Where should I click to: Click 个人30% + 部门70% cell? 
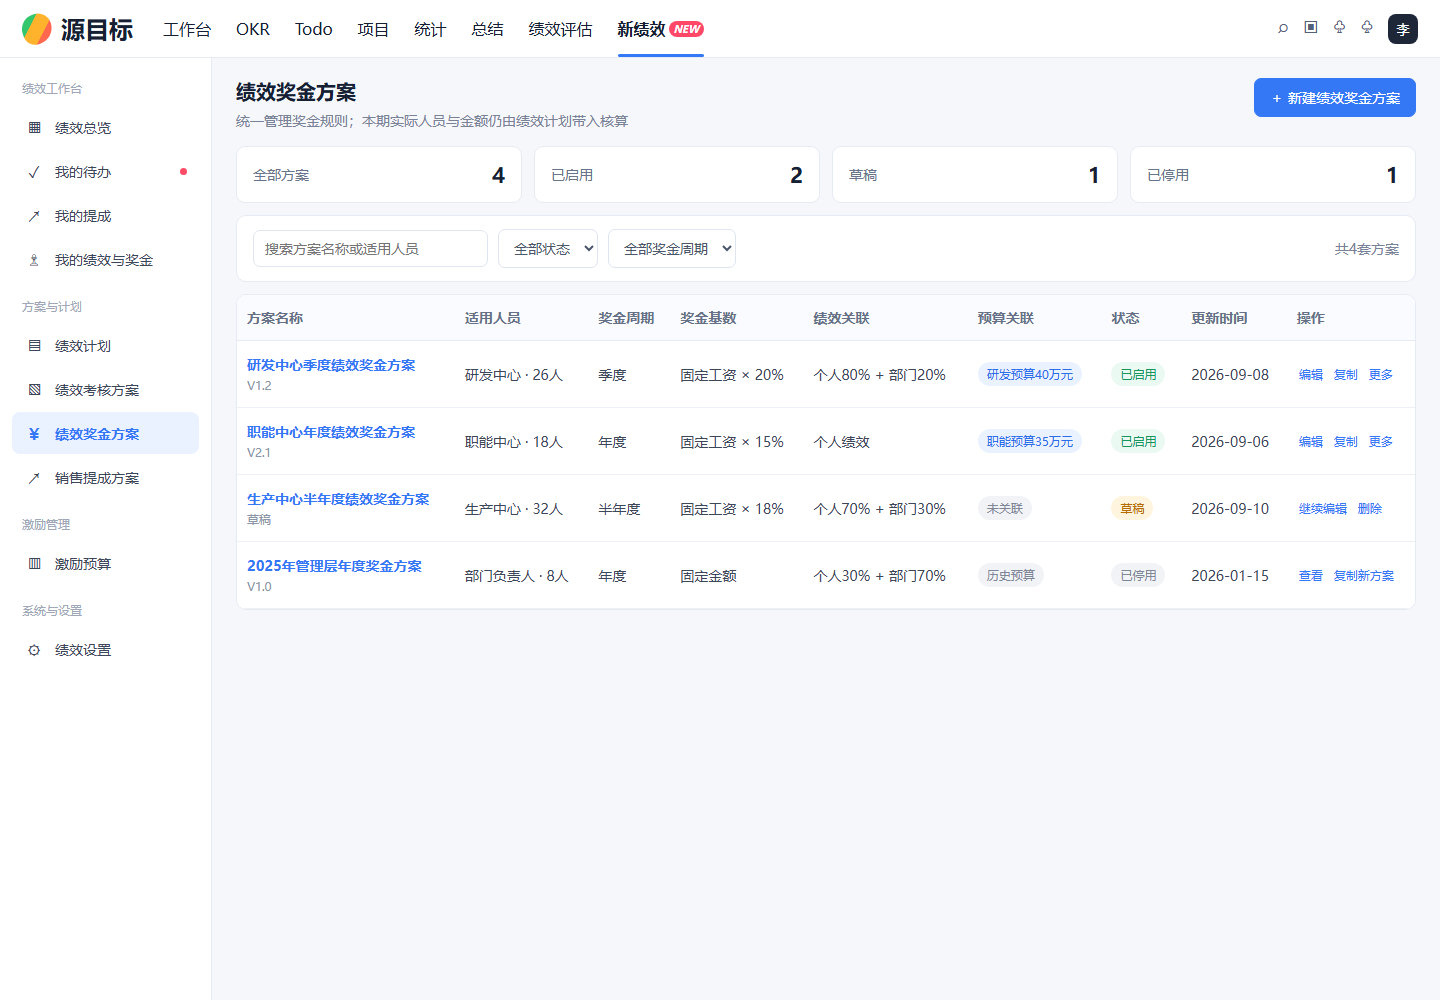(880, 576)
